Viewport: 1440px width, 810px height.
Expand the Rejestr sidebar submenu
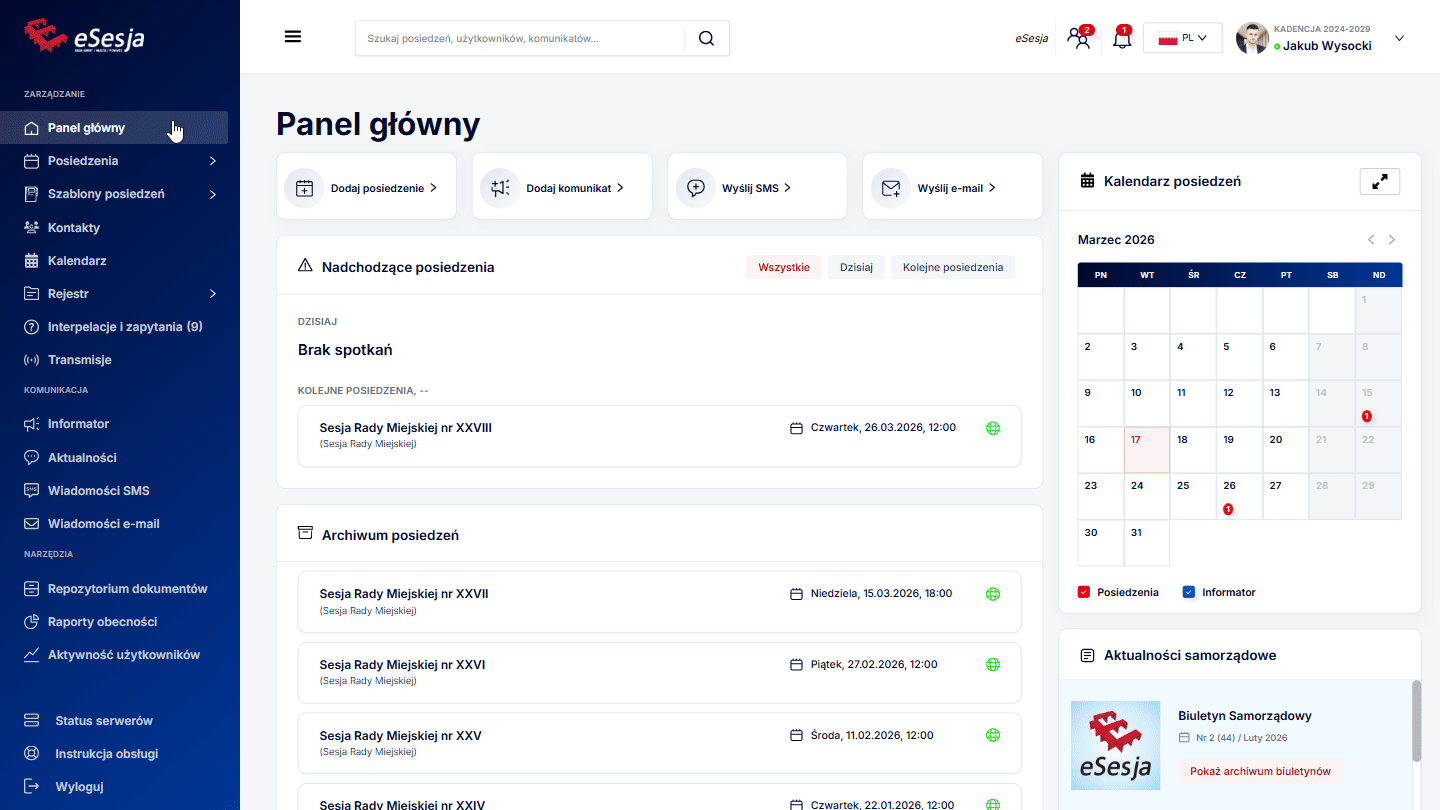[x=212, y=294]
